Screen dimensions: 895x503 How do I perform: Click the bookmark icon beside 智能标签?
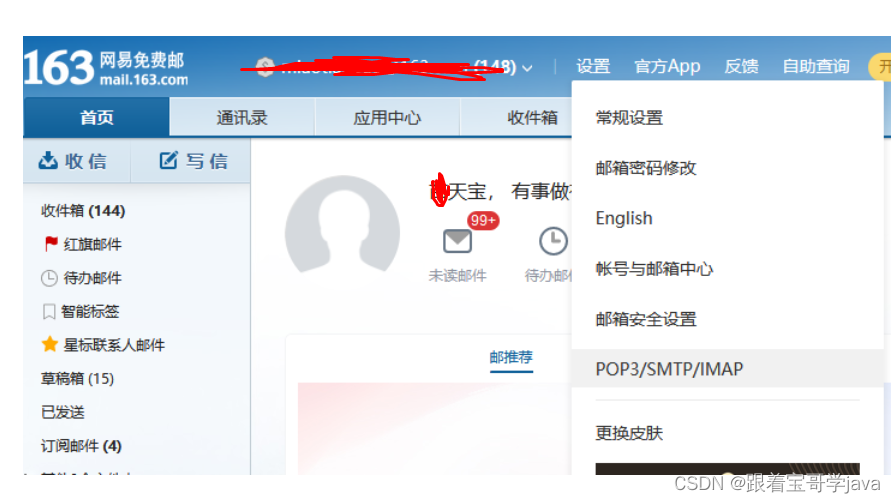[49, 311]
